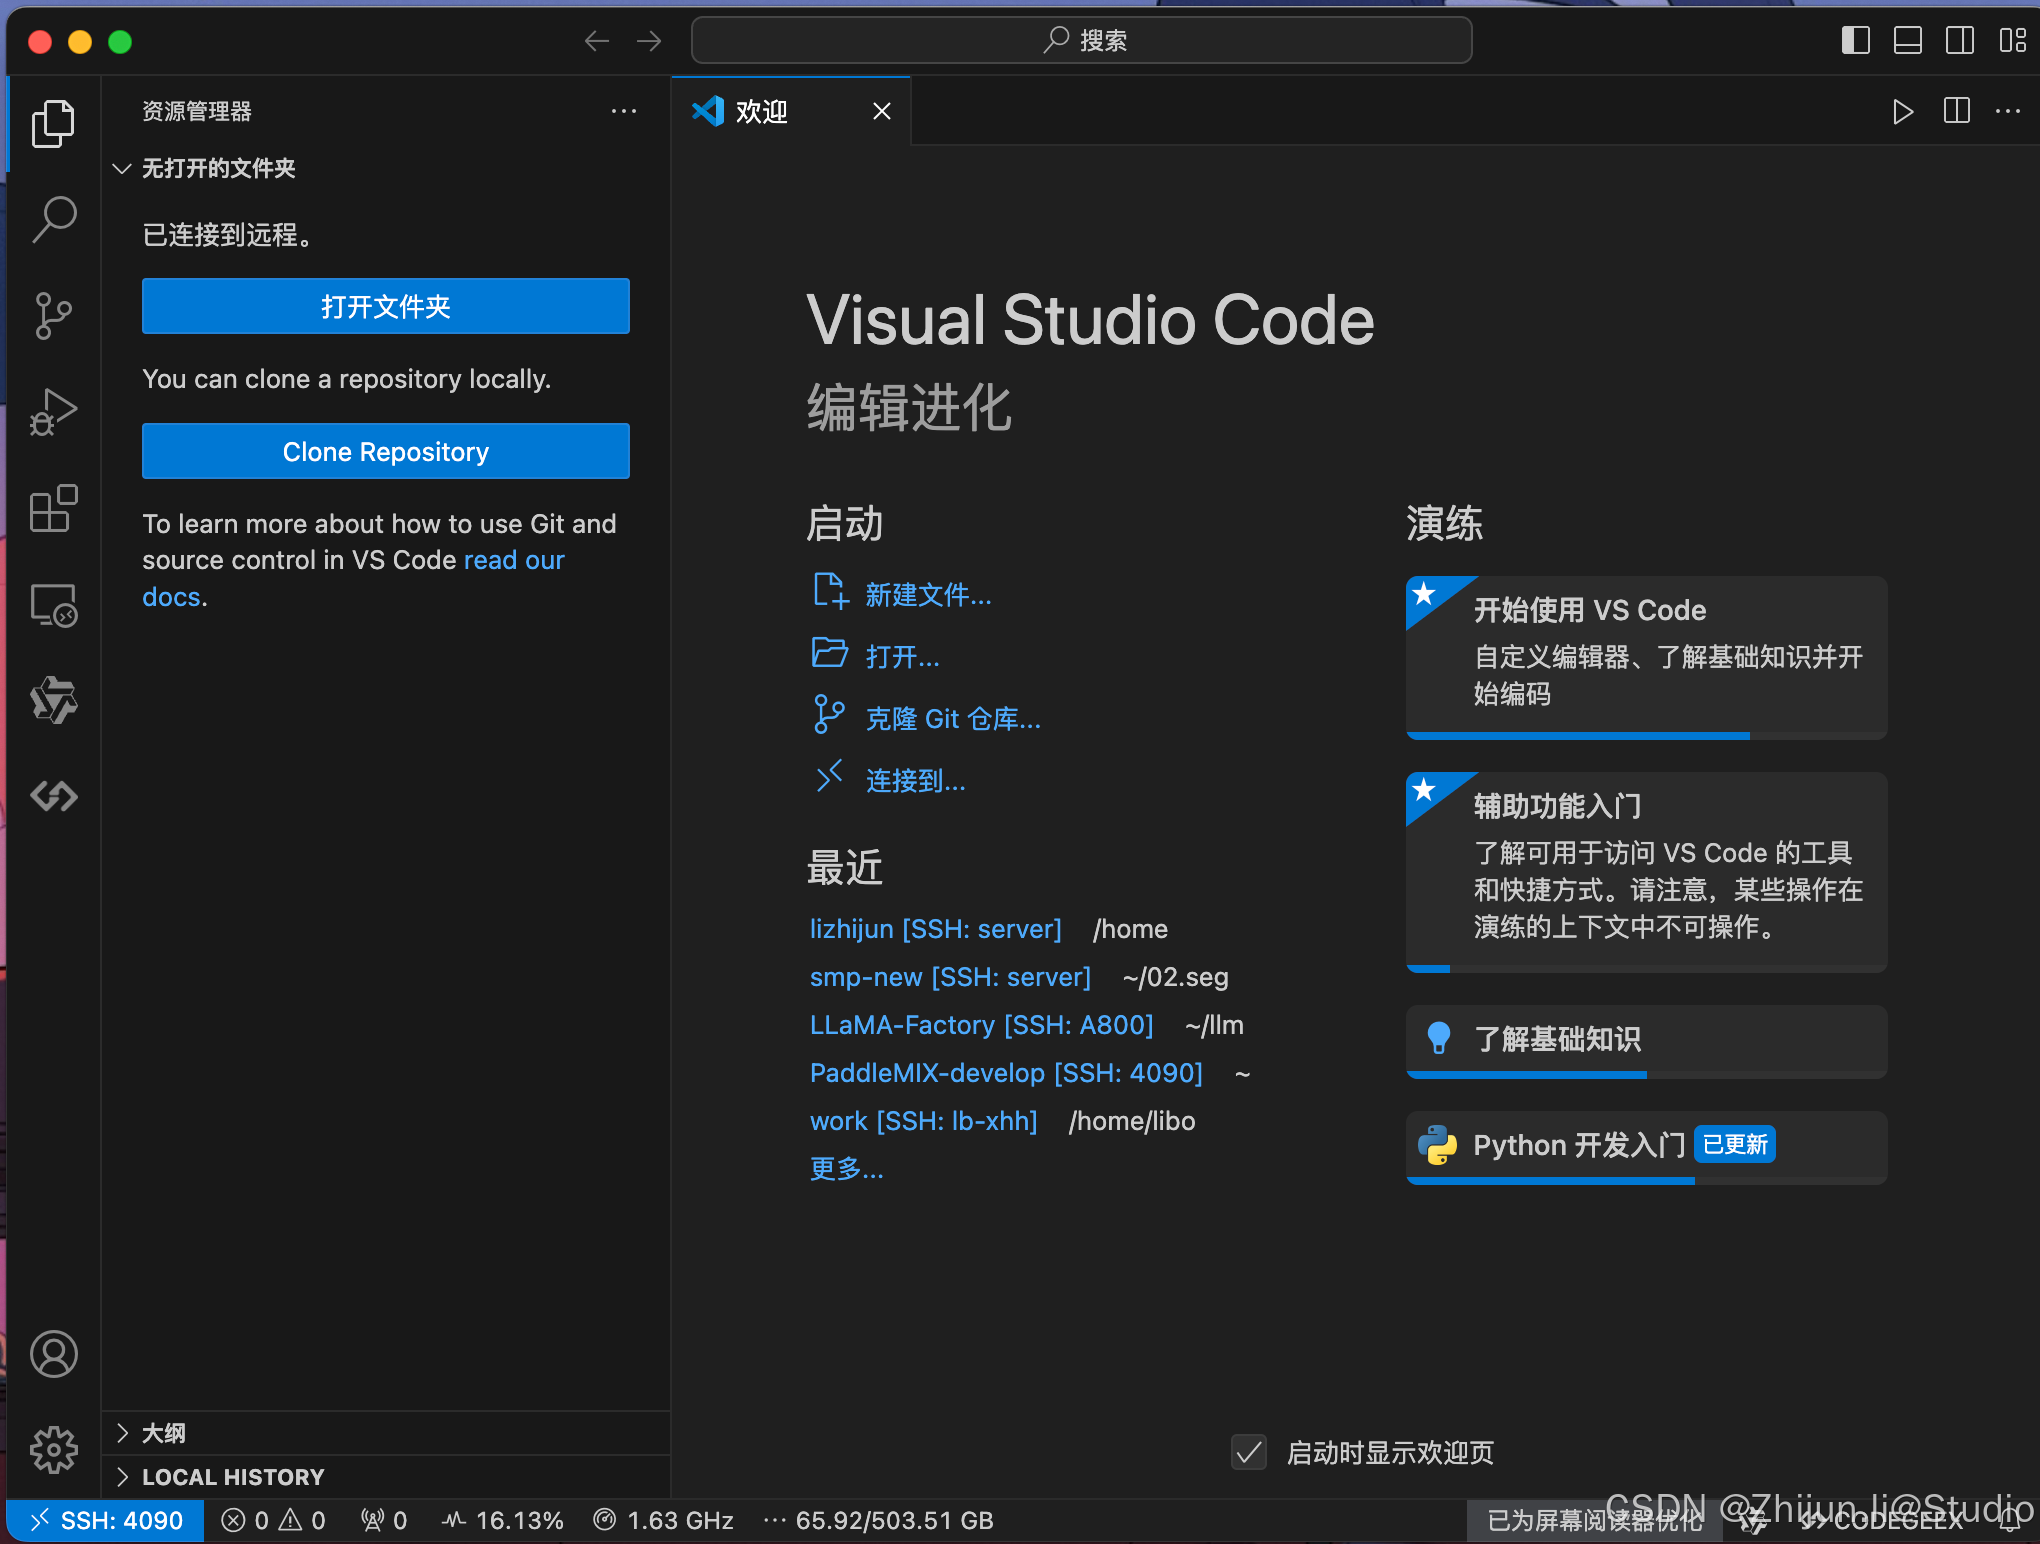Toggle bottom panel layout icon

[1908, 41]
